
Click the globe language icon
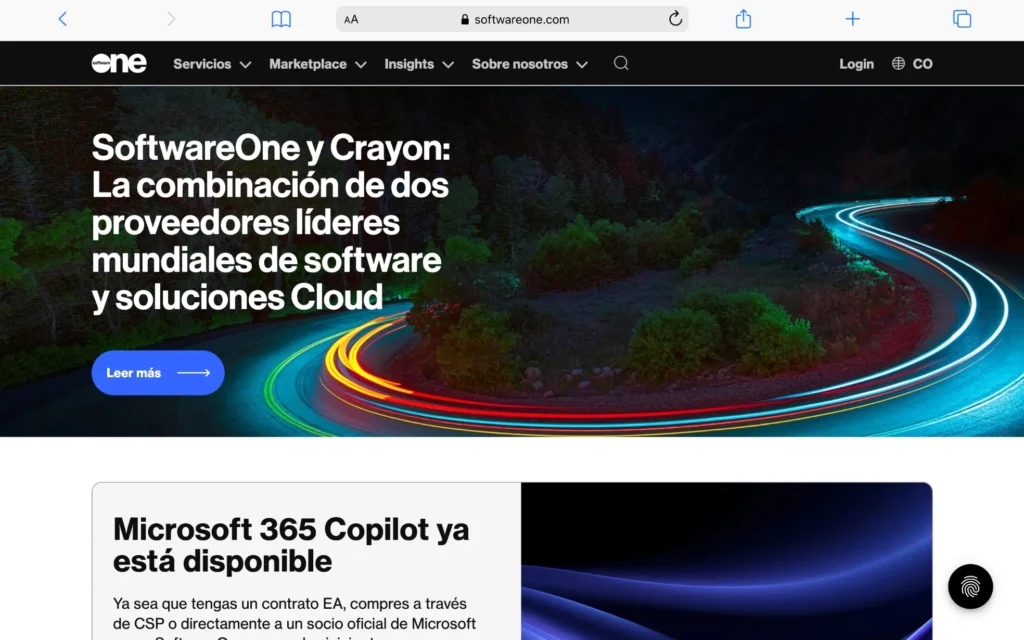(x=898, y=64)
